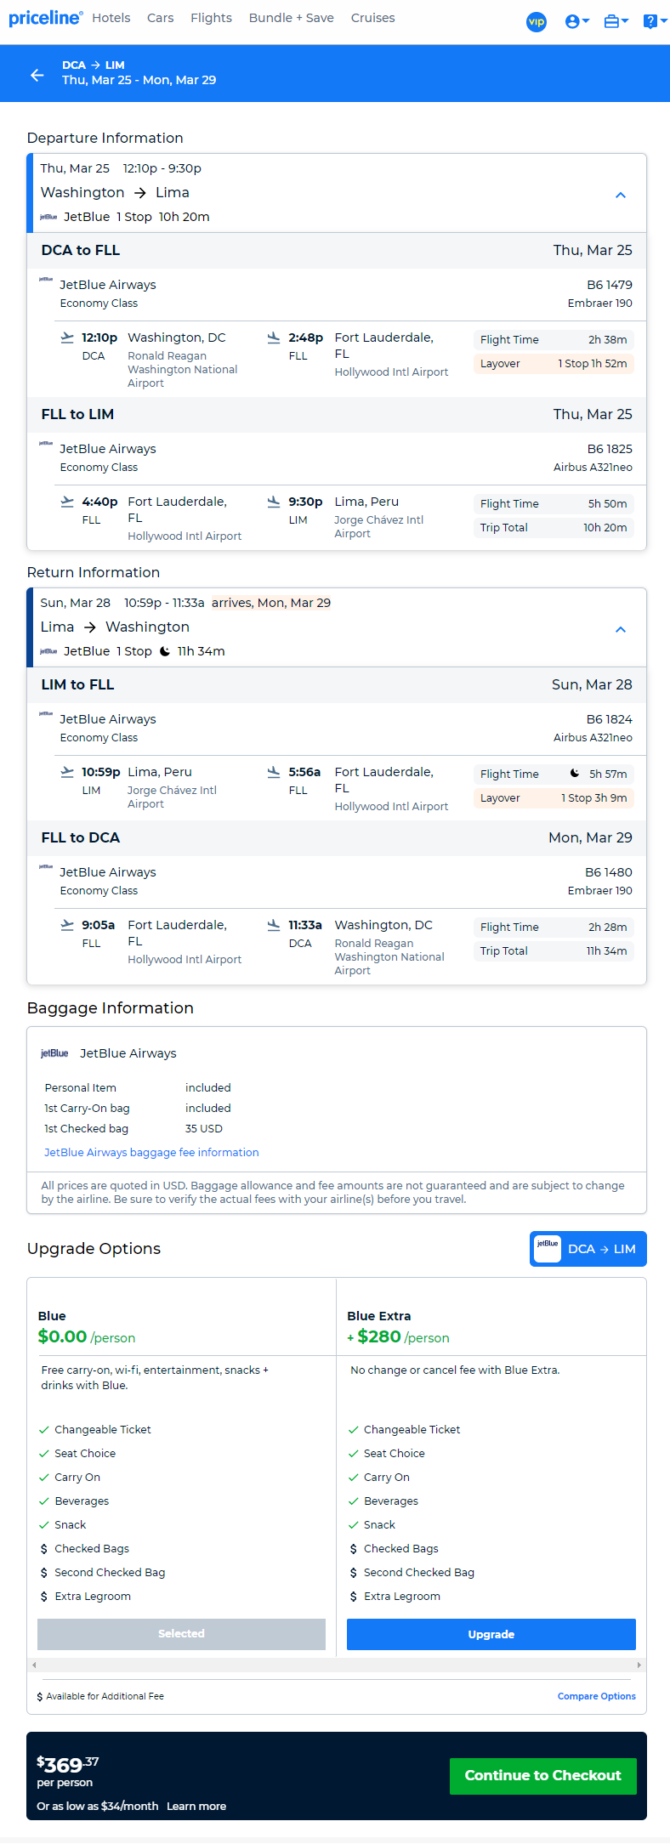Open the Compare Options link

click(597, 1696)
